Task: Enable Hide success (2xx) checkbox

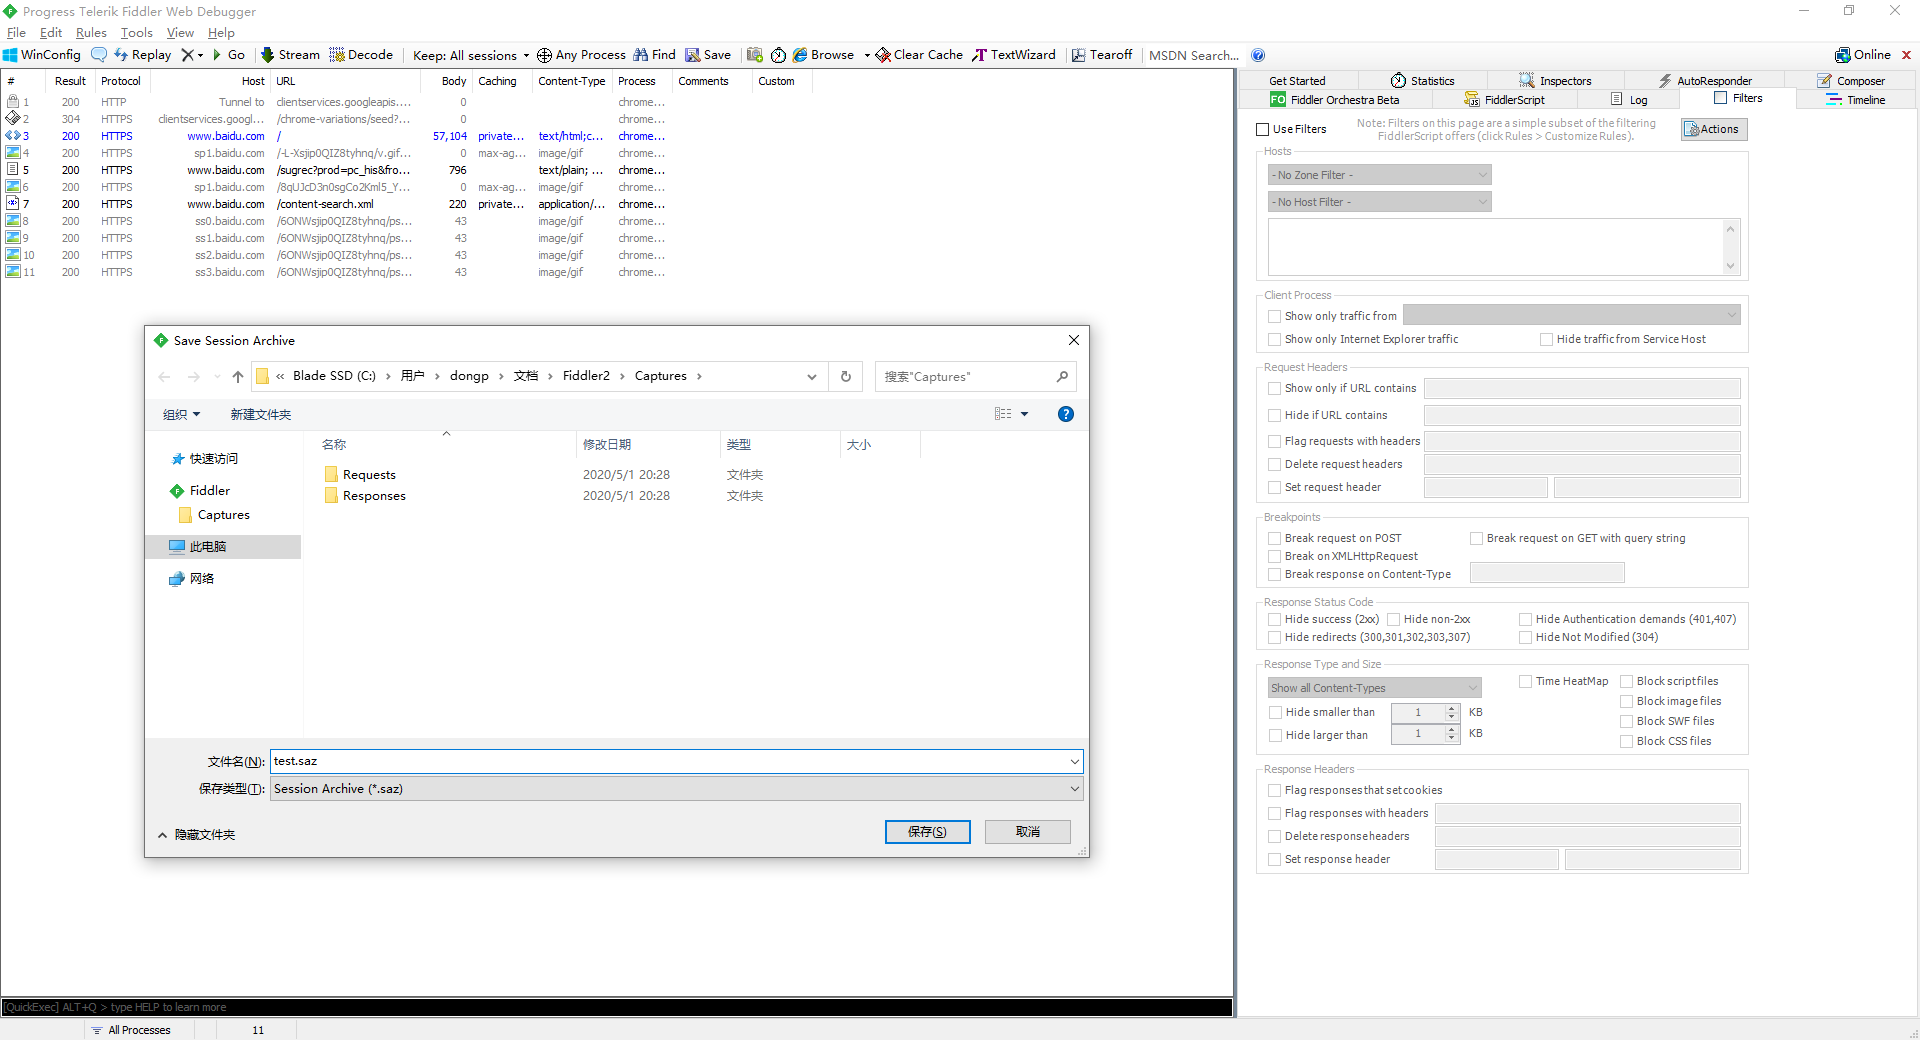Action: coord(1274,620)
